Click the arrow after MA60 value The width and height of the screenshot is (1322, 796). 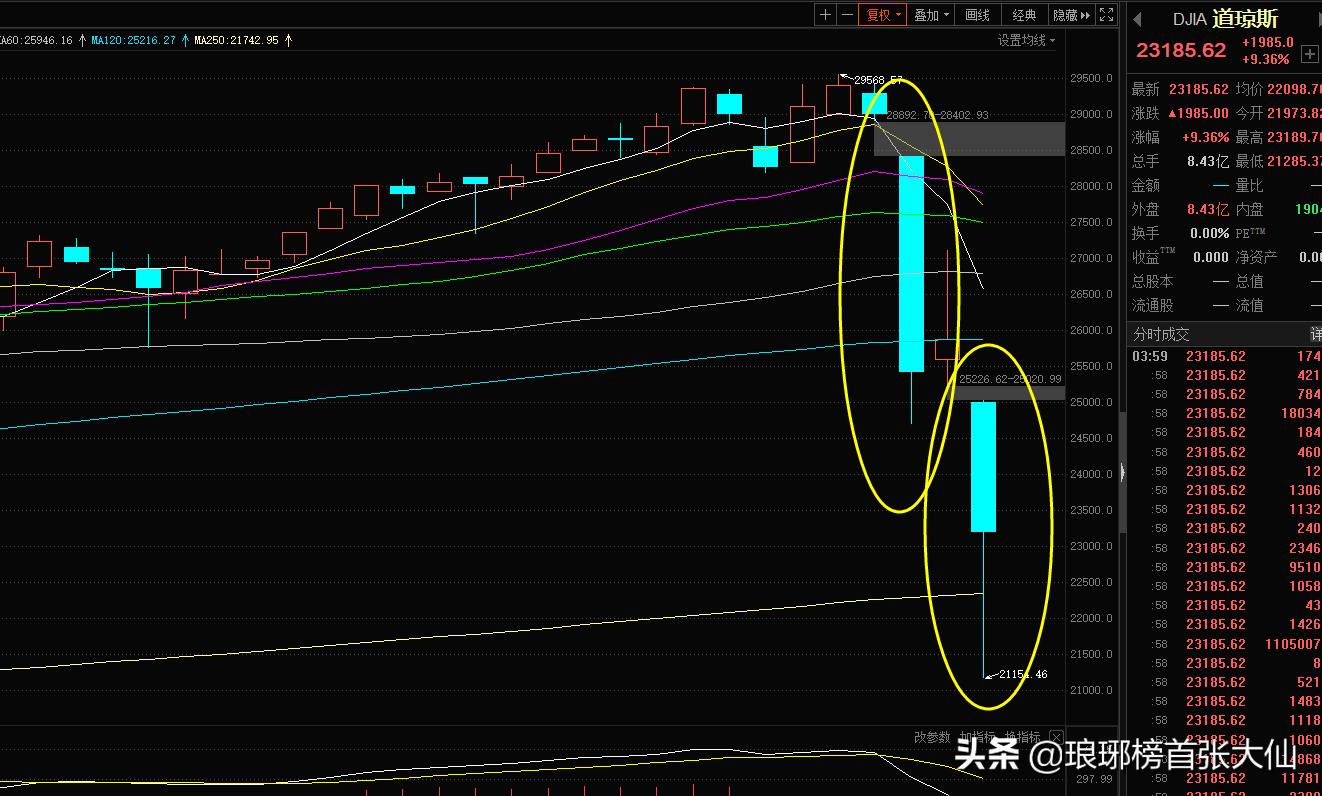point(81,40)
